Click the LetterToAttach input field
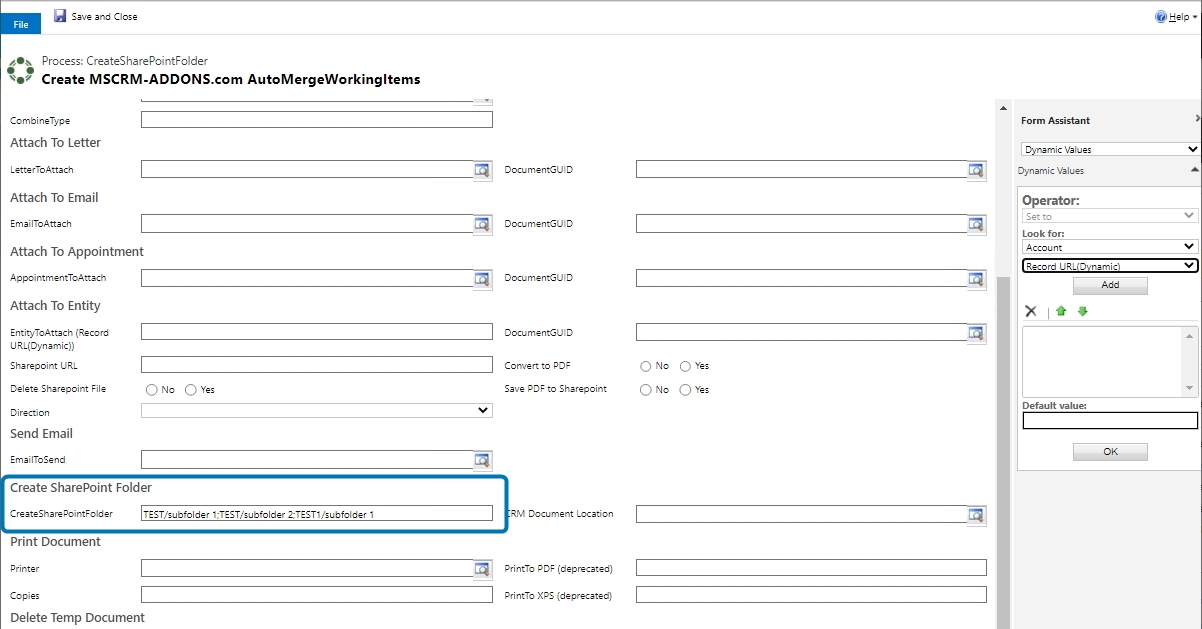1202x629 pixels. [x=307, y=170]
